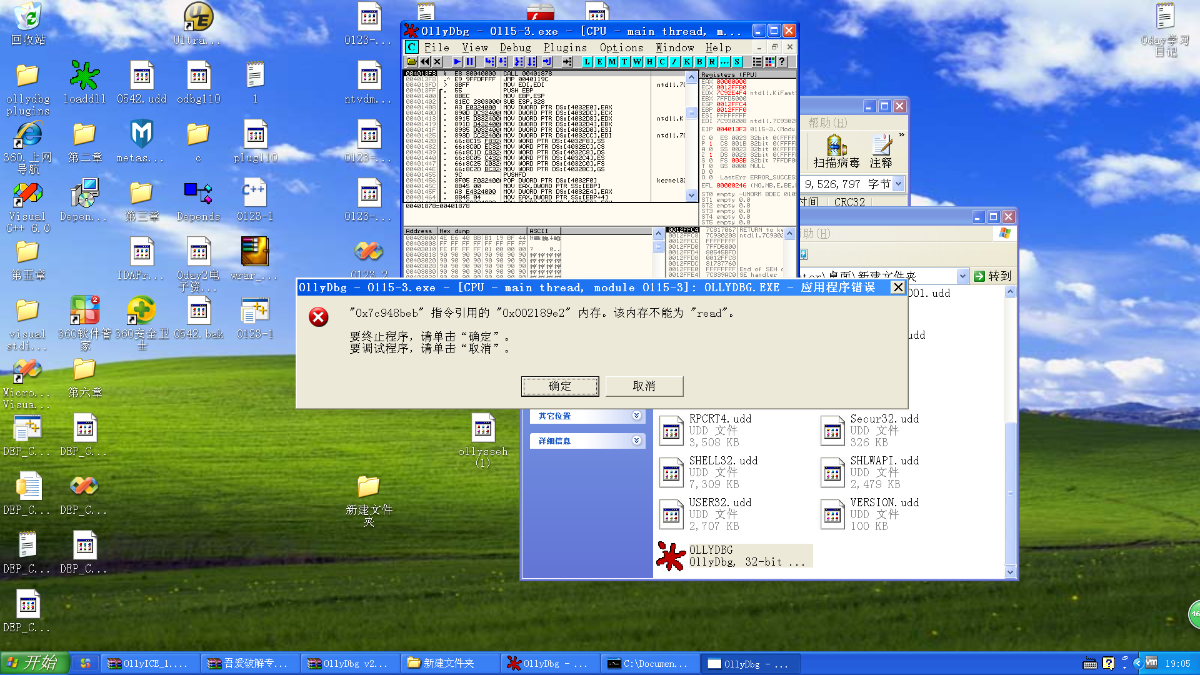Show Windows list with W button
1200x675 pixels.
[637, 62]
